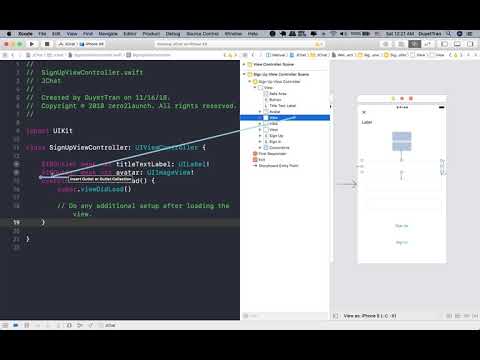This screenshot has width=480, height=360.
Task: Select the Standard editor button
Action: tap(402, 44)
